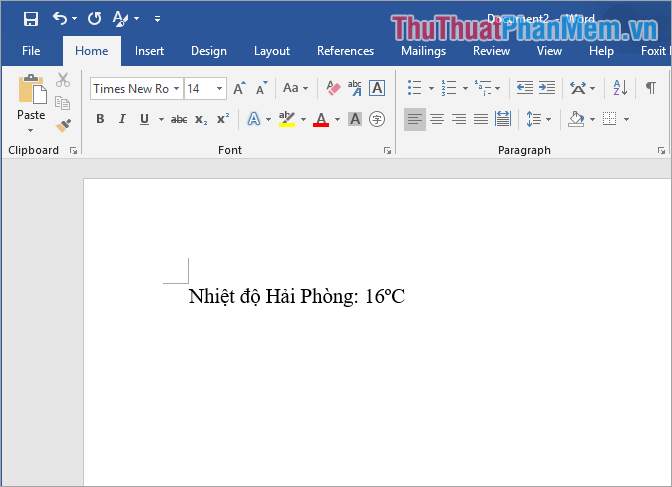Toggle Bold formatting

click(100, 119)
